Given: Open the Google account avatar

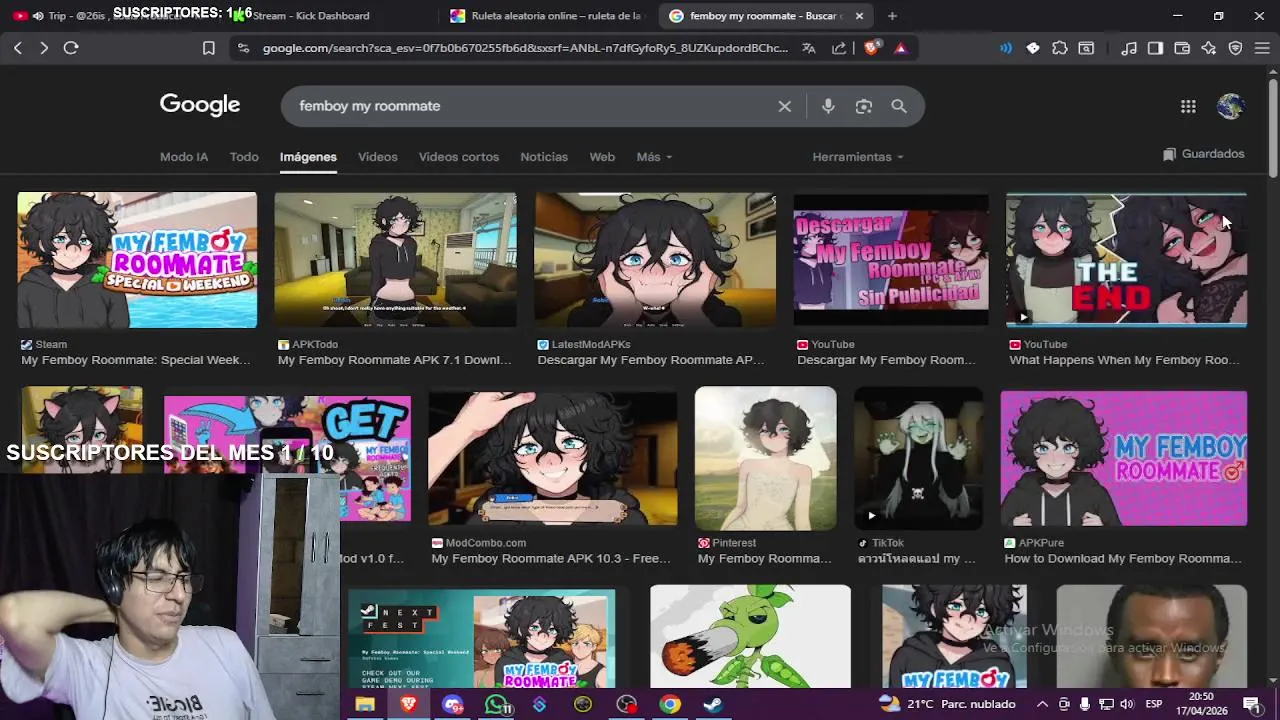Looking at the screenshot, I should coord(1231,106).
